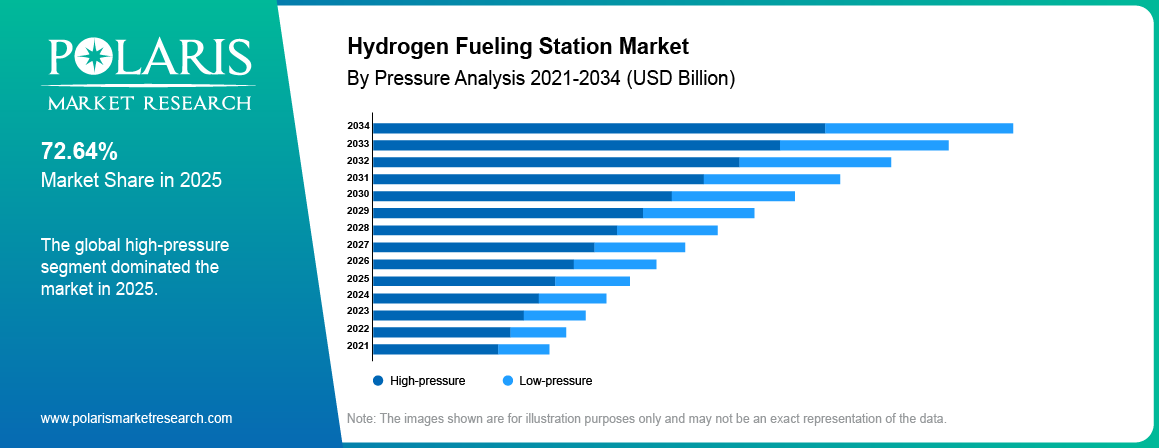Screen dimensions: 1159x448
Task: Click the 2031 axis label
Action: [x=358, y=177]
